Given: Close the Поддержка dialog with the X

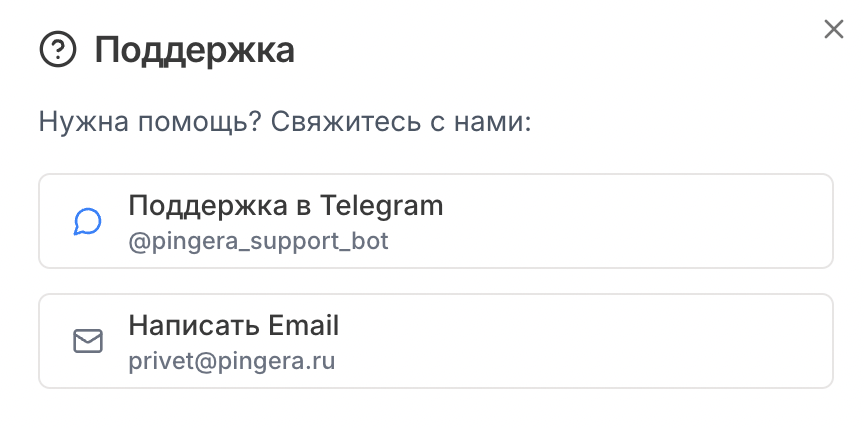Looking at the screenshot, I should (x=834, y=29).
